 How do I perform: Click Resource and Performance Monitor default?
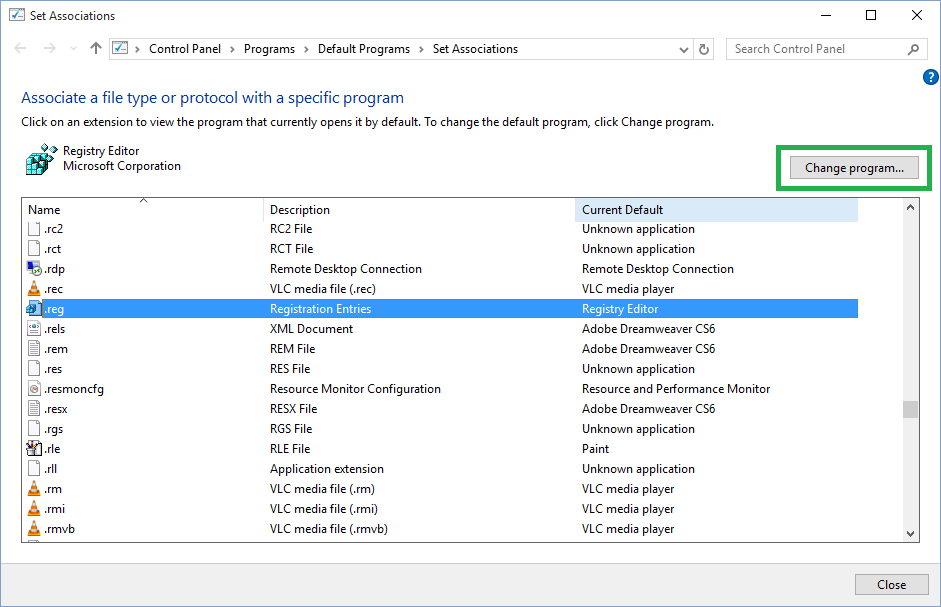tap(676, 389)
